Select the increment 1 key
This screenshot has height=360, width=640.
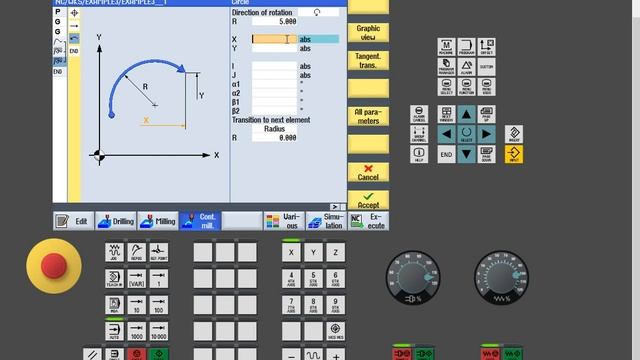158,279
